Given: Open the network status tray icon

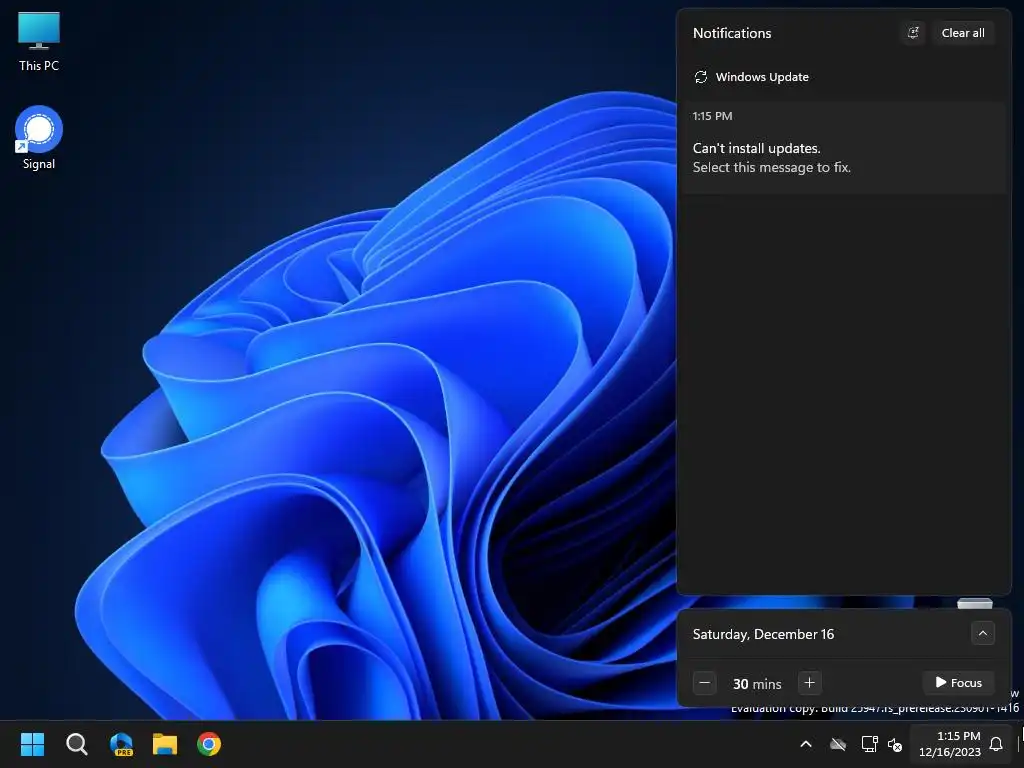Looking at the screenshot, I should pos(869,744).
